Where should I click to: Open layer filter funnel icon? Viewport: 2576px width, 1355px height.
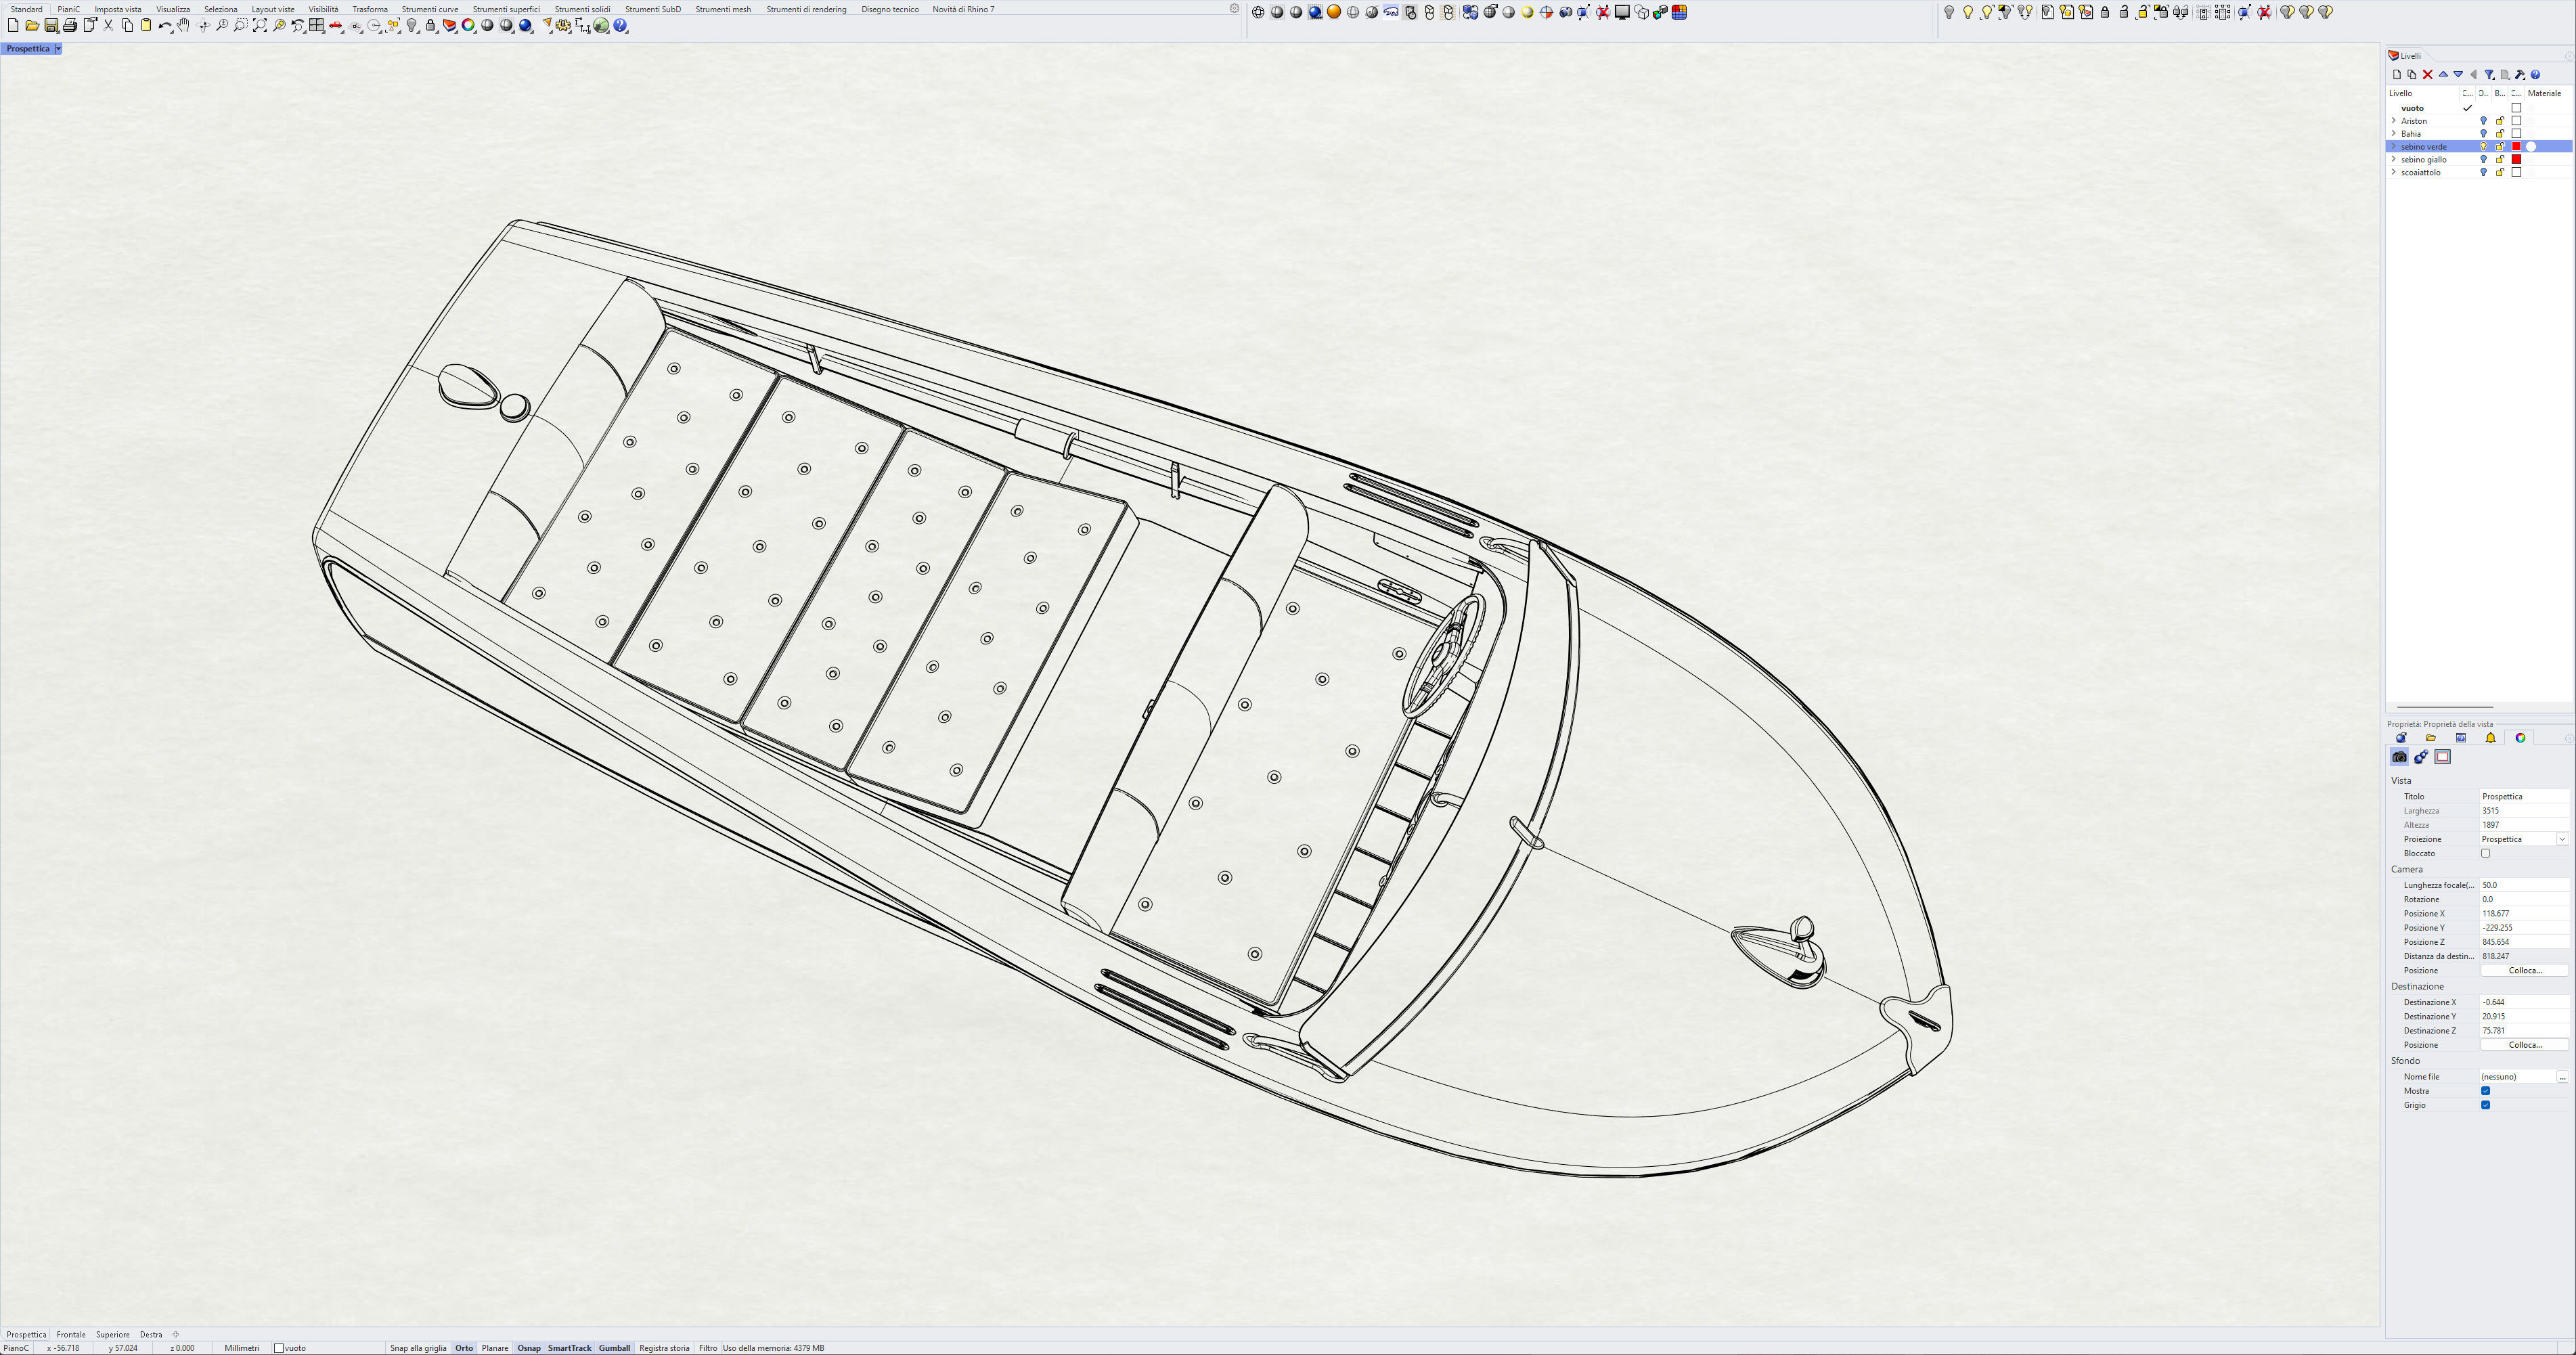coord(2489,75)
